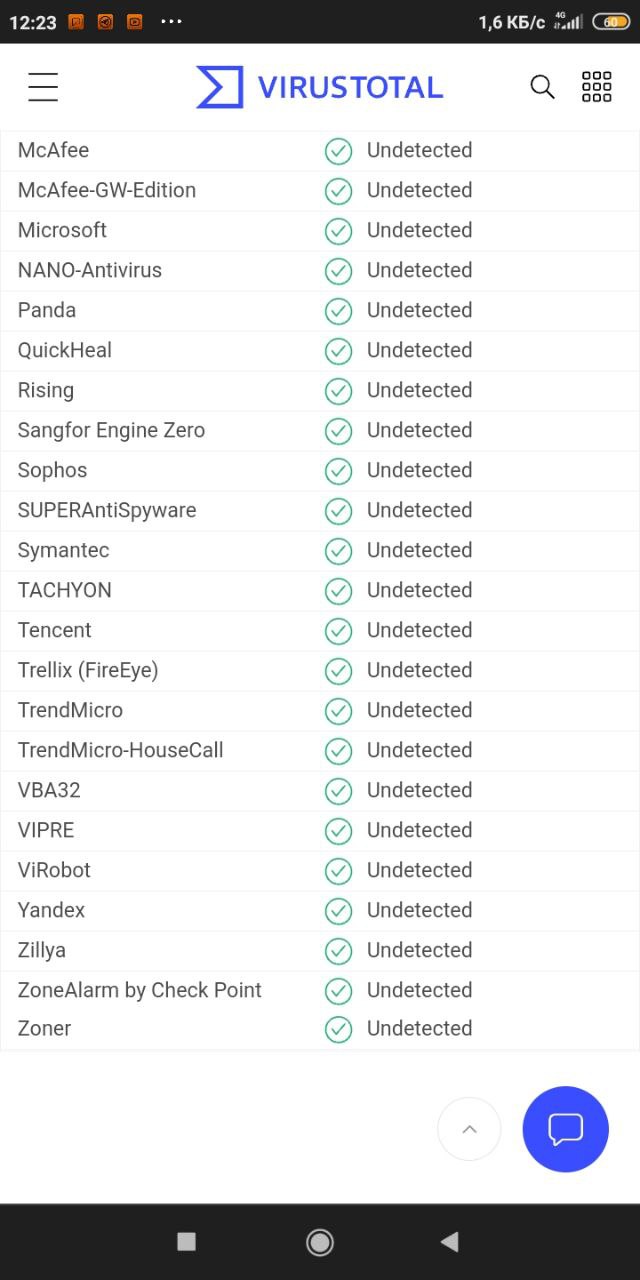Tap the scroll-to-top chevron button

469,1129
